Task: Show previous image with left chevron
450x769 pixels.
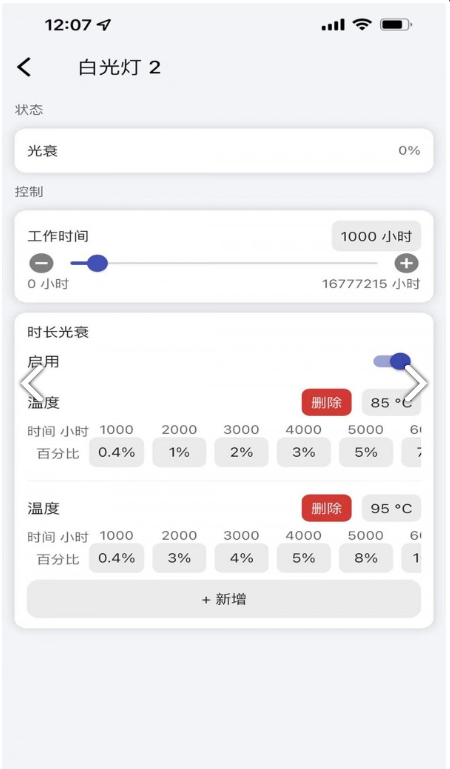Action: click(32, 383)
